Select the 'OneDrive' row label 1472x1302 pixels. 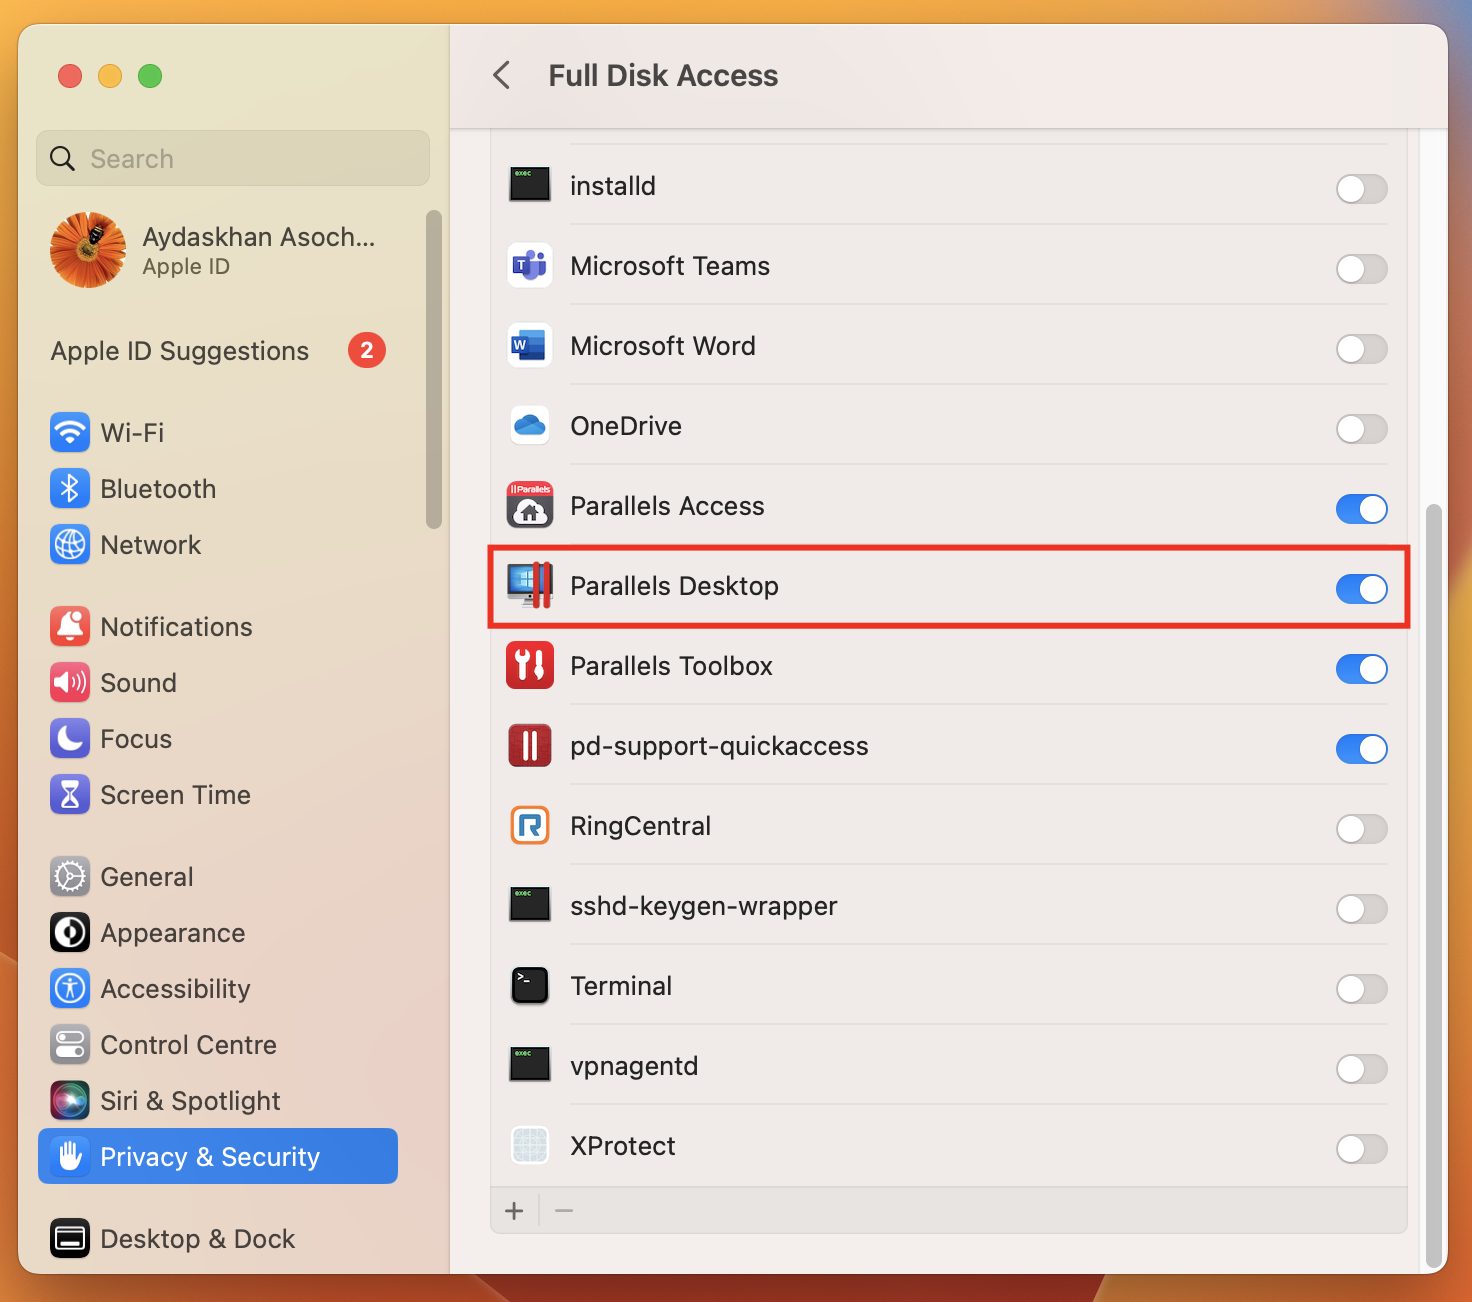click(x=626, y=426)
